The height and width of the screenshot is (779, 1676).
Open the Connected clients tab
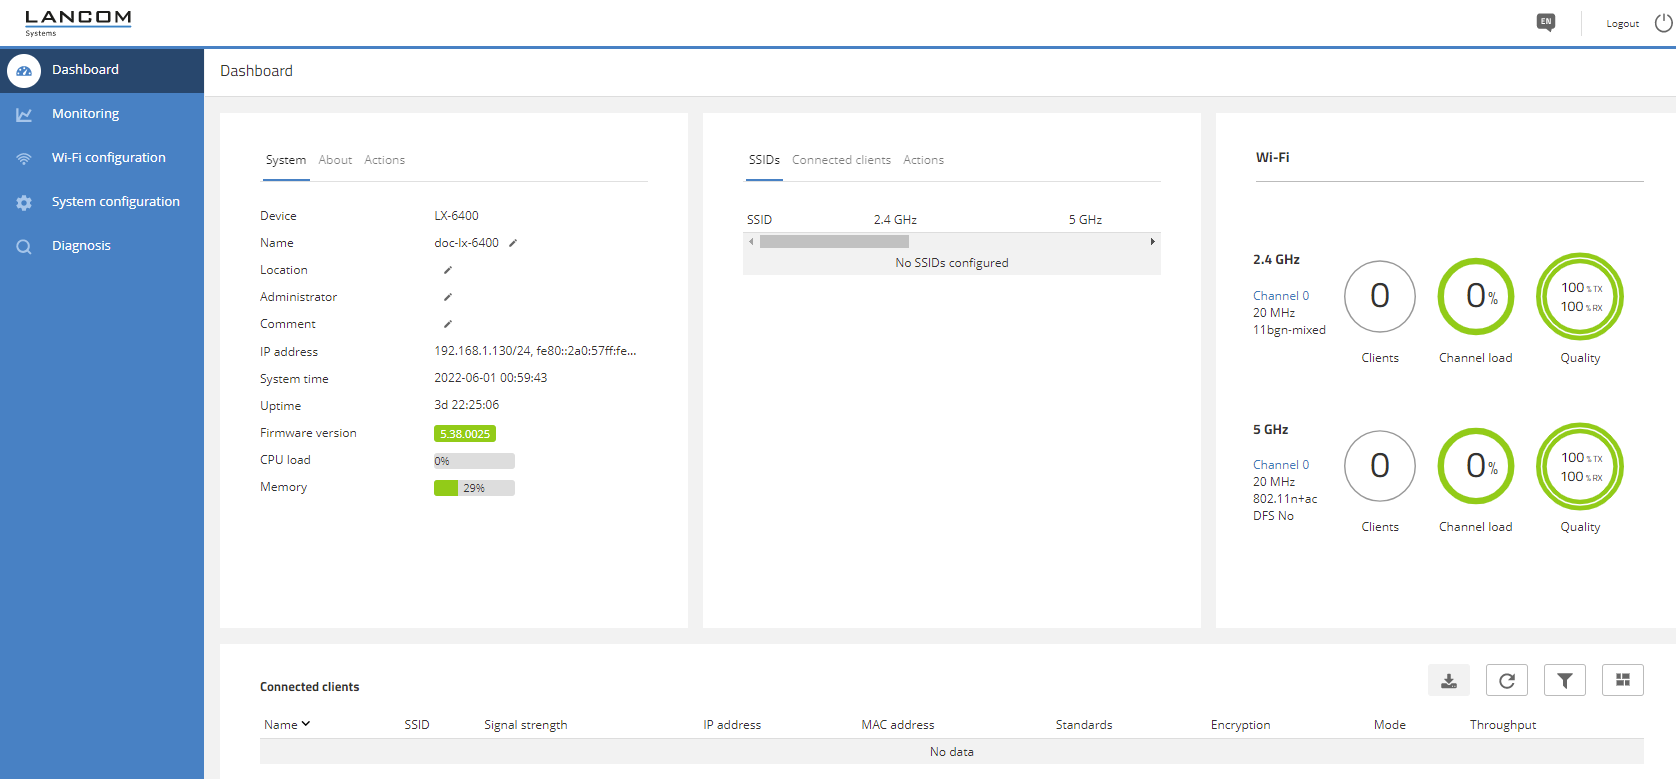[x=841, y=160]
